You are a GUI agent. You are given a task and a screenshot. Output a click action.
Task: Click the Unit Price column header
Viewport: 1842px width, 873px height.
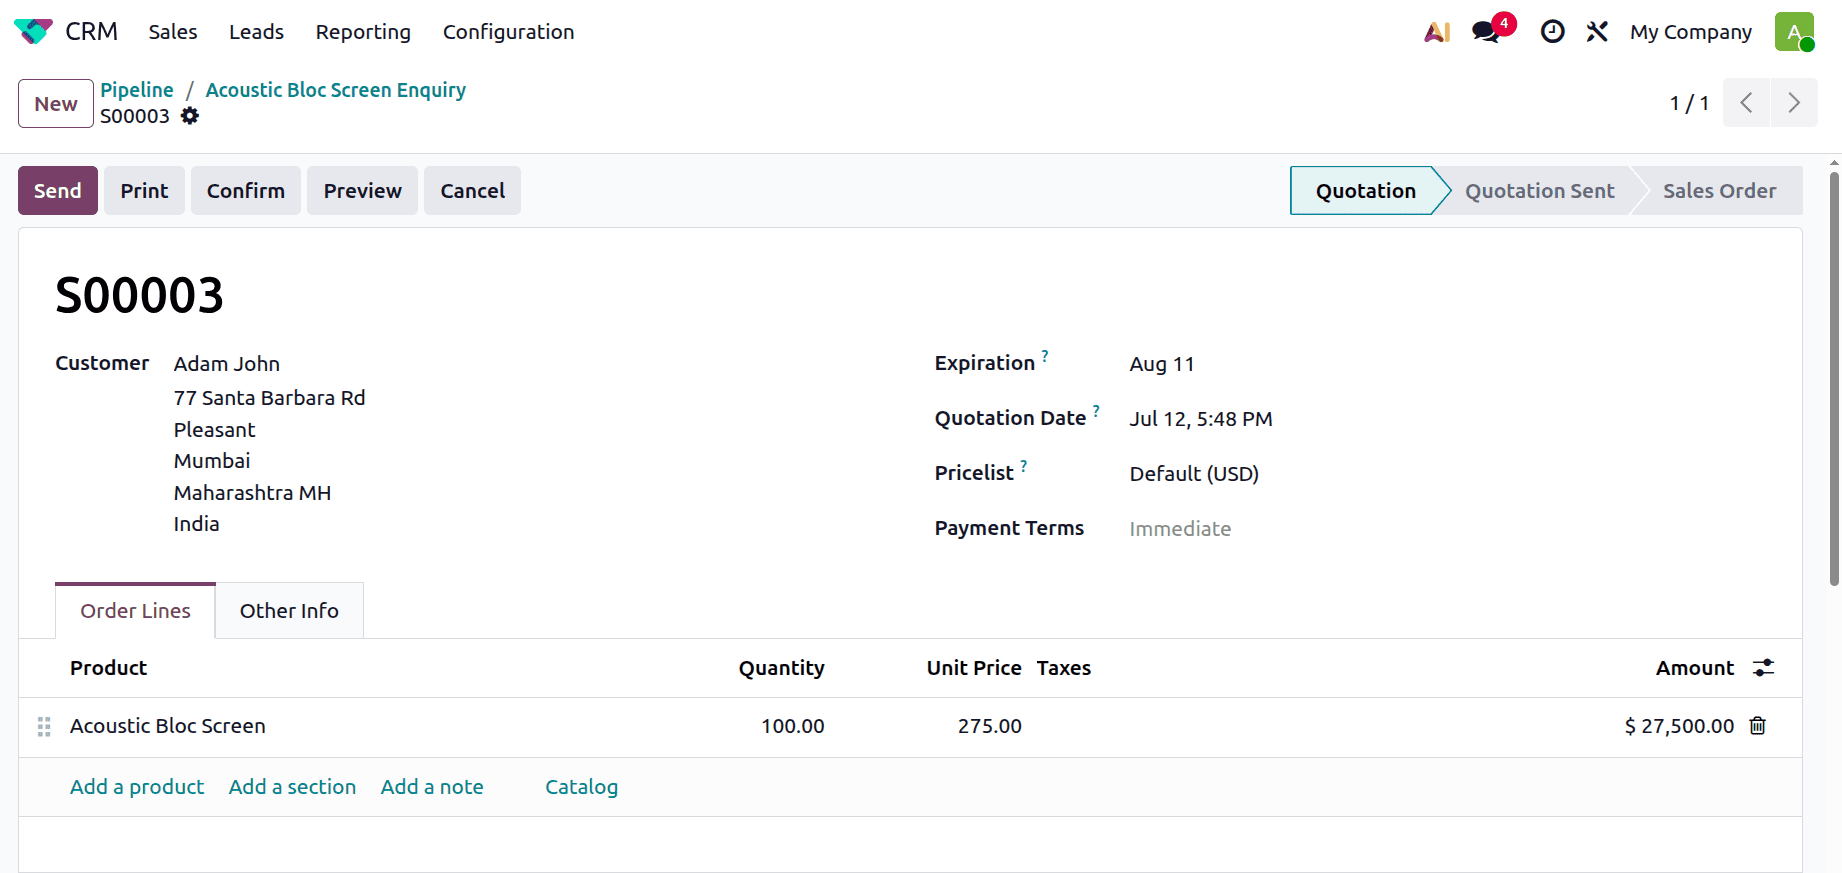pyautogui.click(x=973, y=668)
